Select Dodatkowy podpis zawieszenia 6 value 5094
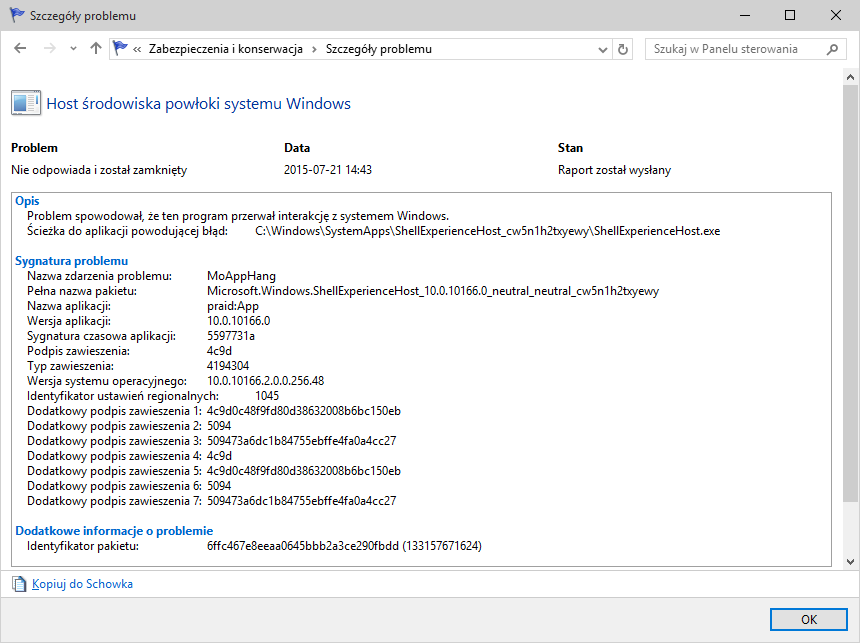Viewport: 860px width, 643px height. click(219, 486)
